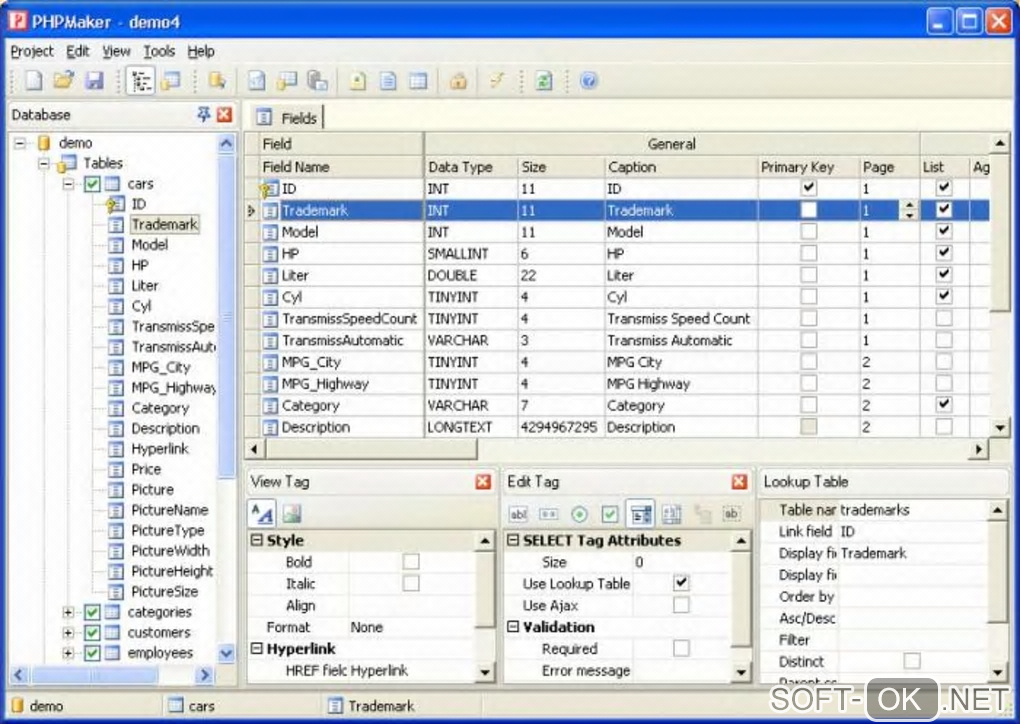Choose radio button edit tag icon
Viewport: 1020px width, 724px height.
(x=579, y=514)
